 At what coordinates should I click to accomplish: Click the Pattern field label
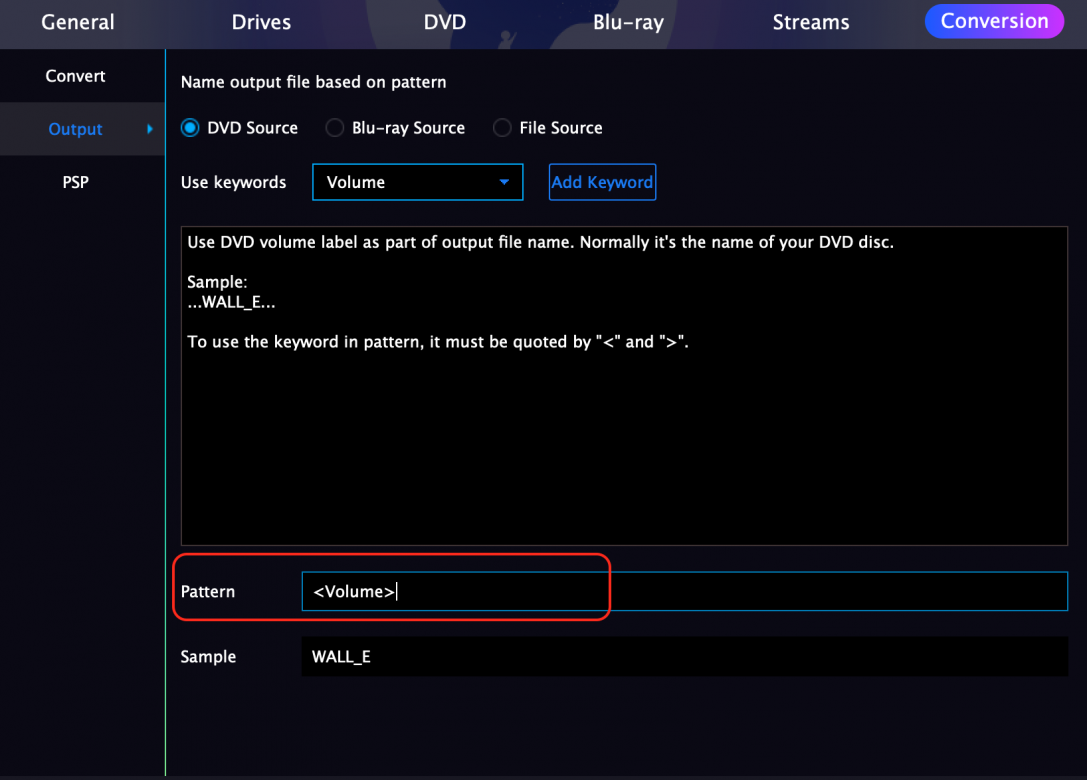click(208, 592)
